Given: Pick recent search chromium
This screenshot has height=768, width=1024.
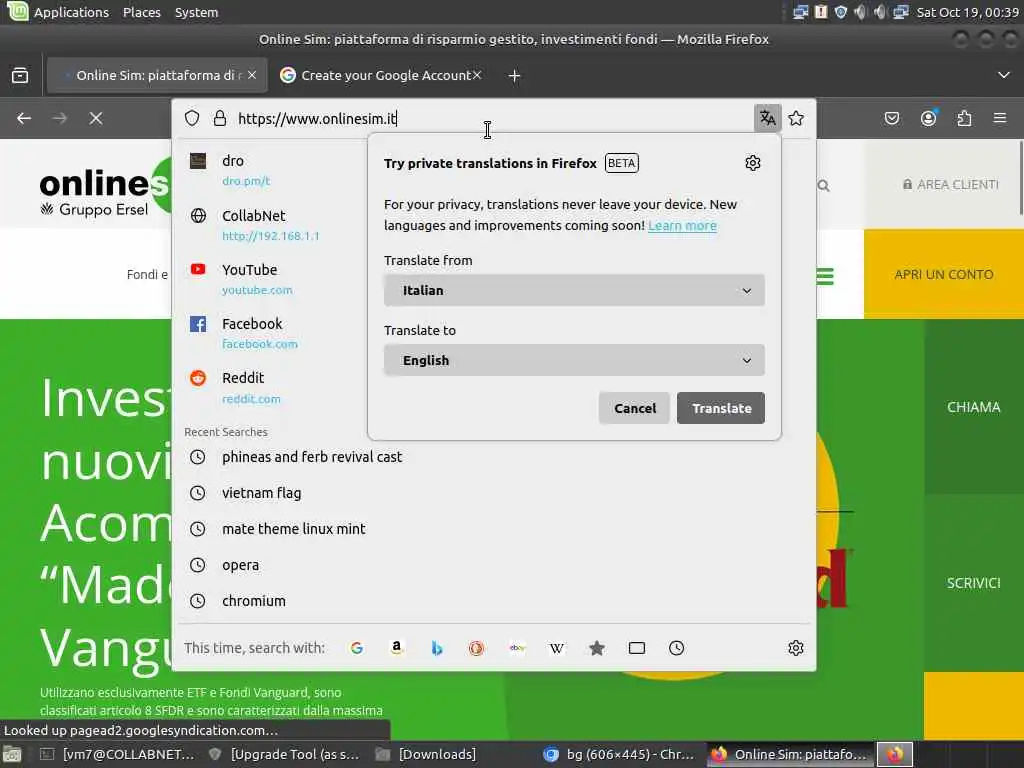Looking at the screenshot, I should [253, 601].
